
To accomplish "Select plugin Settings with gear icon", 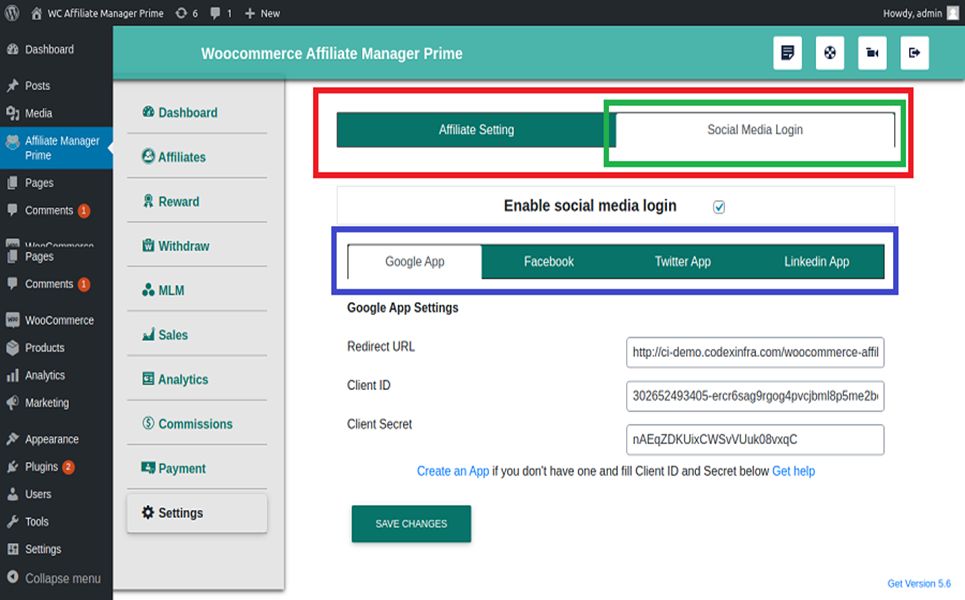I will tap(197, 513).
